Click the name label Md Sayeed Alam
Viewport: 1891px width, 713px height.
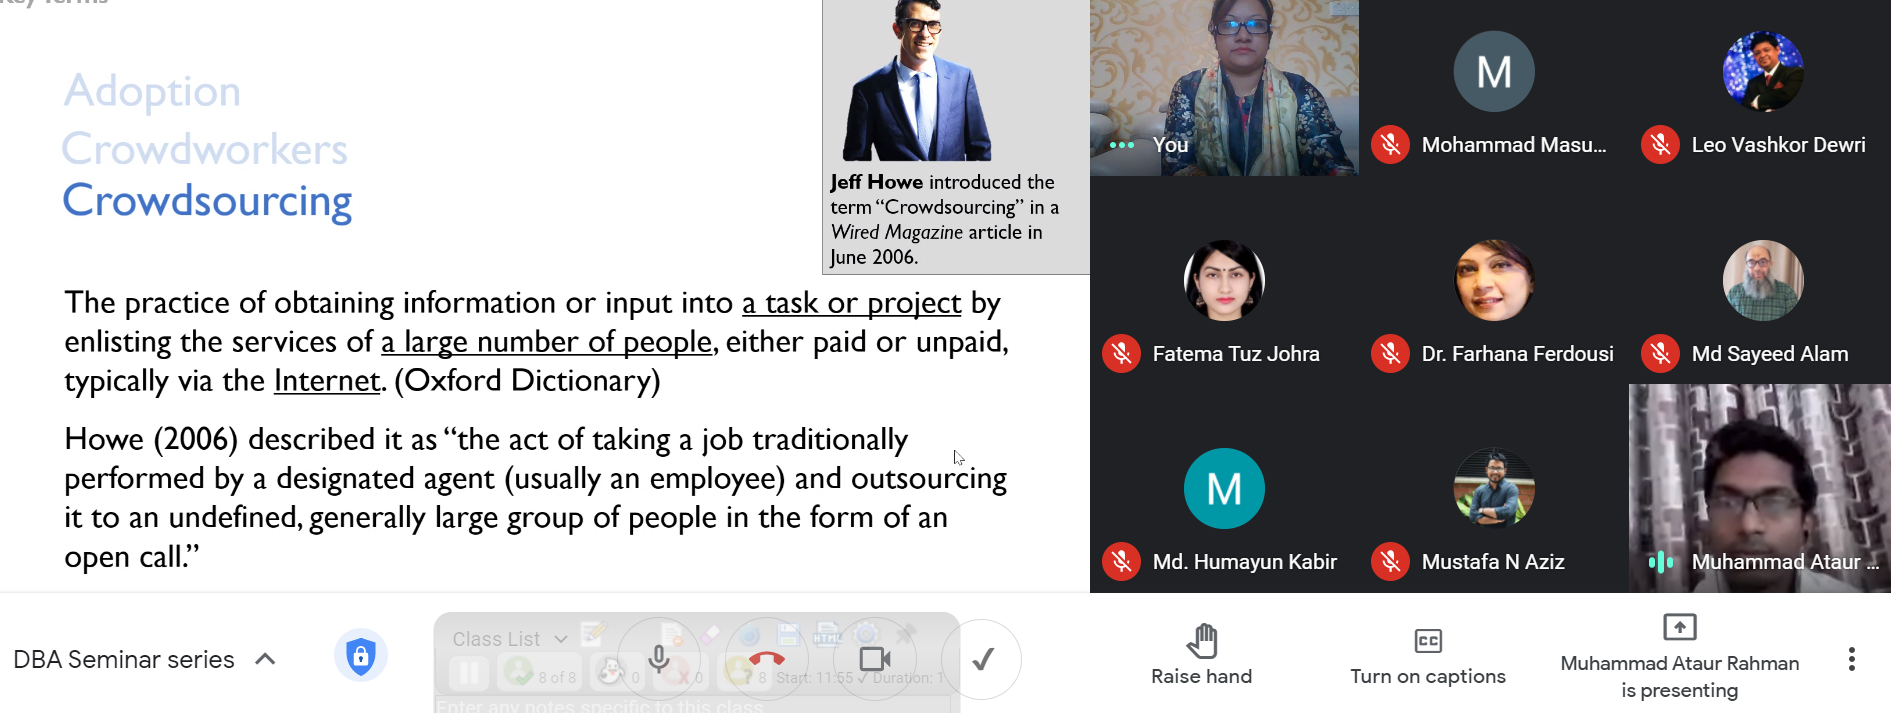(x=1770, y=354)
